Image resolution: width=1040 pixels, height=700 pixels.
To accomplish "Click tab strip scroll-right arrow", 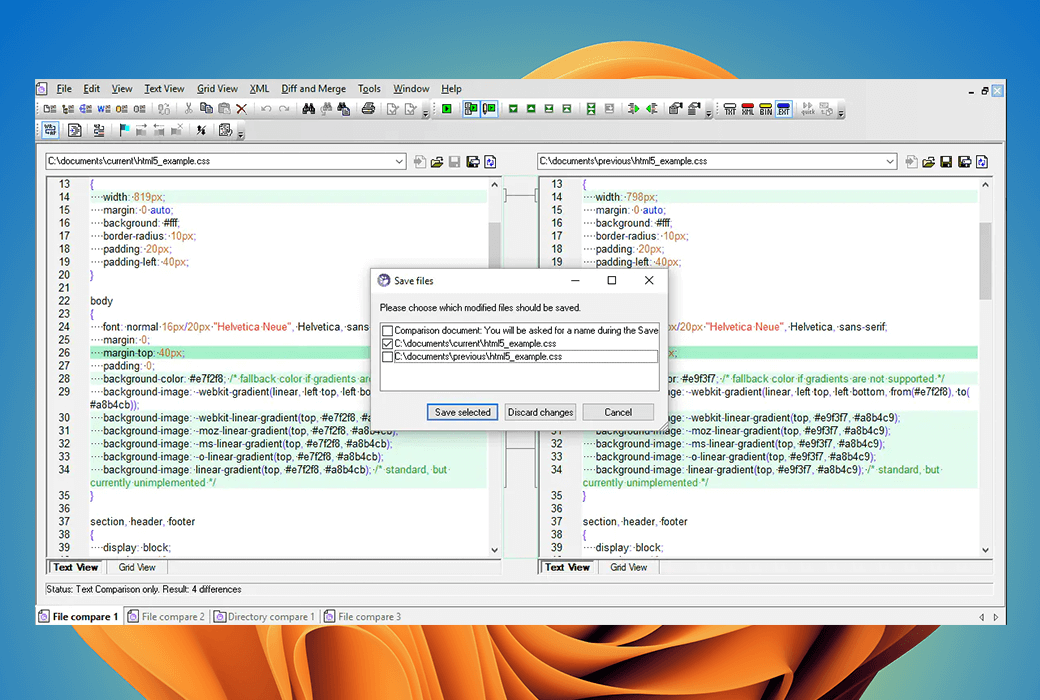I will coord(996,617).
